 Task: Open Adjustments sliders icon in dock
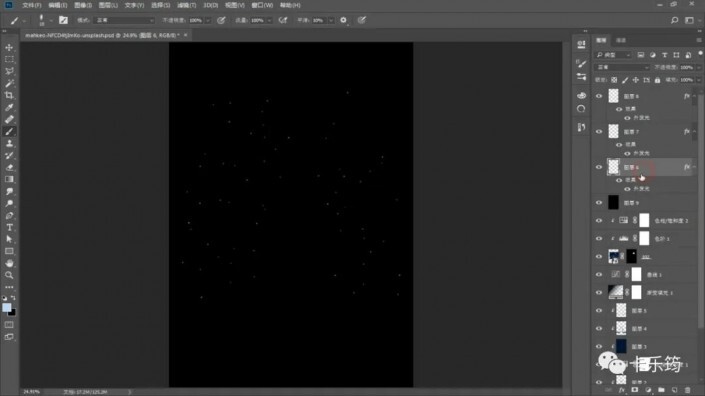(x=581, y=77)
